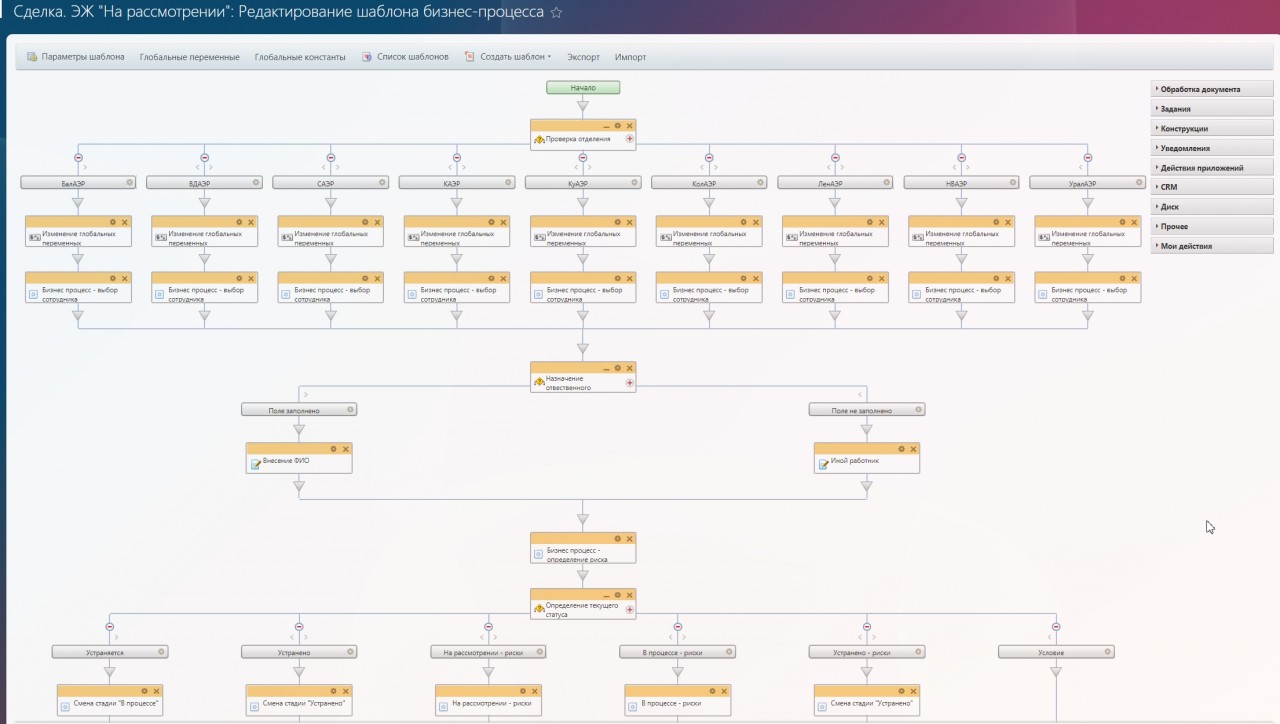Add branch to 'Определение текущего статуса' block
The height and width of the screenshot is (724, 1280).
[630, 609]
